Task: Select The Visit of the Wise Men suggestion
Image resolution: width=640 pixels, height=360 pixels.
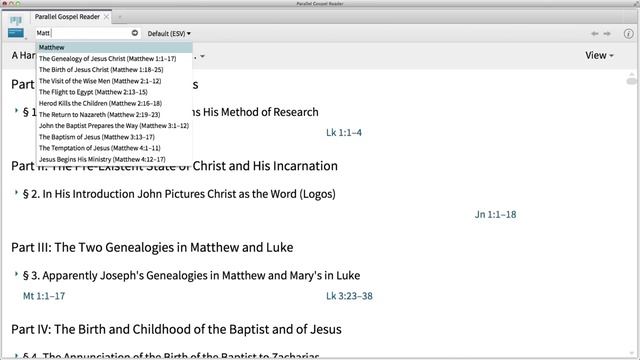Action: 114,81
